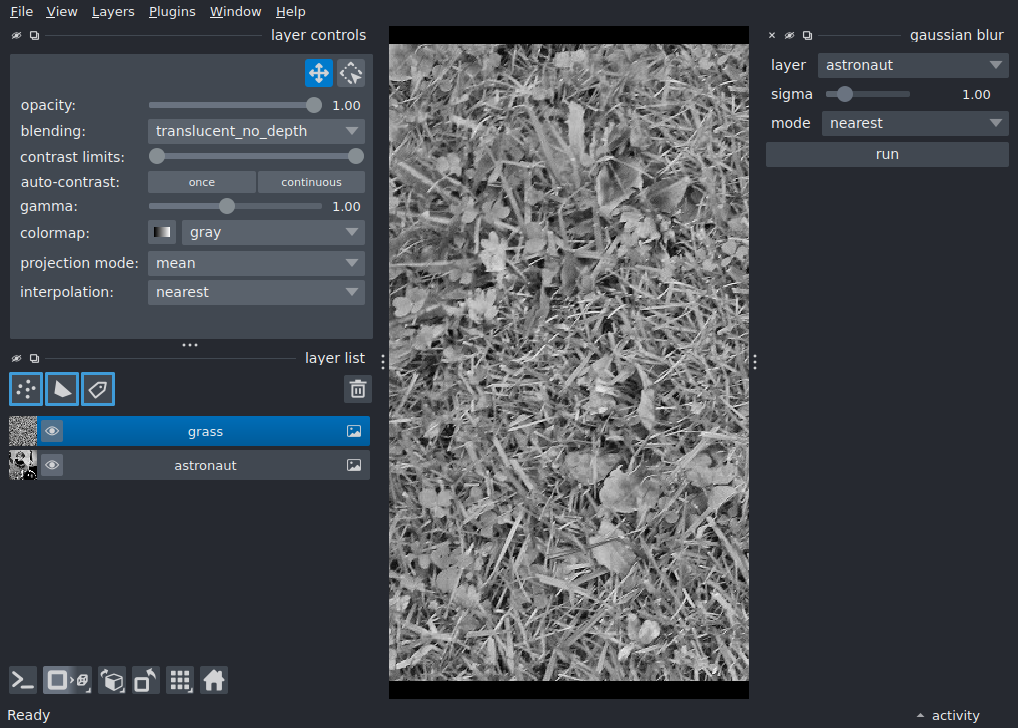Open the Layers menu
This screenshot has width=1018, height=728.
[x=113, y=12]
